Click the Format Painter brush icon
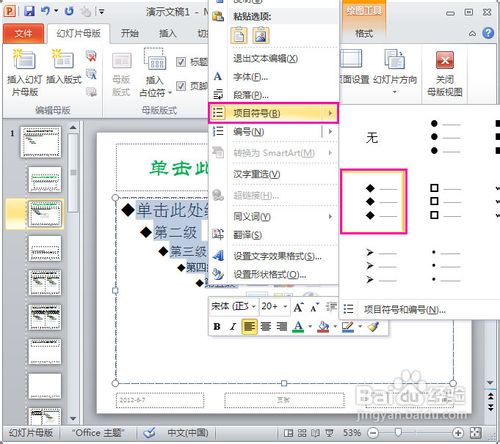 point(374,326)
